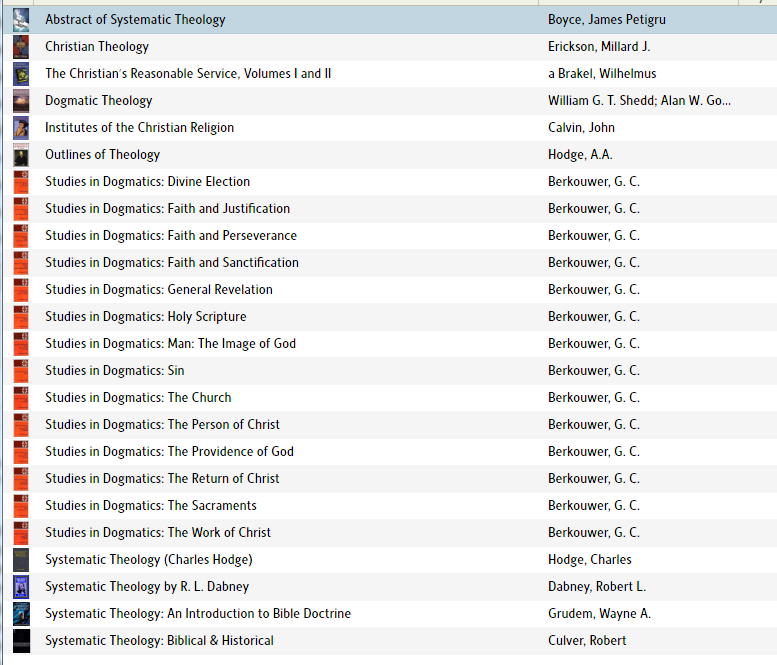Click the Systematic Theology (Charles Hodge) cover

[21, 560]
